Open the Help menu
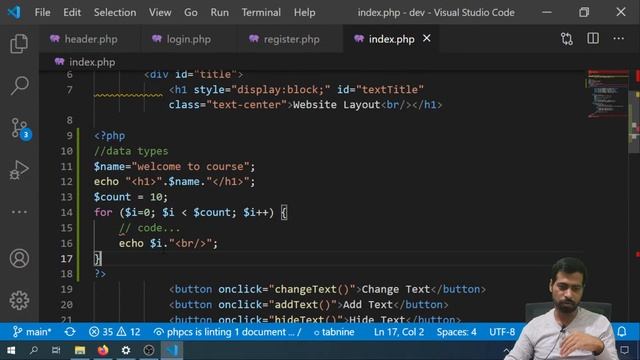The image size is (640, 360). [304, 13]
